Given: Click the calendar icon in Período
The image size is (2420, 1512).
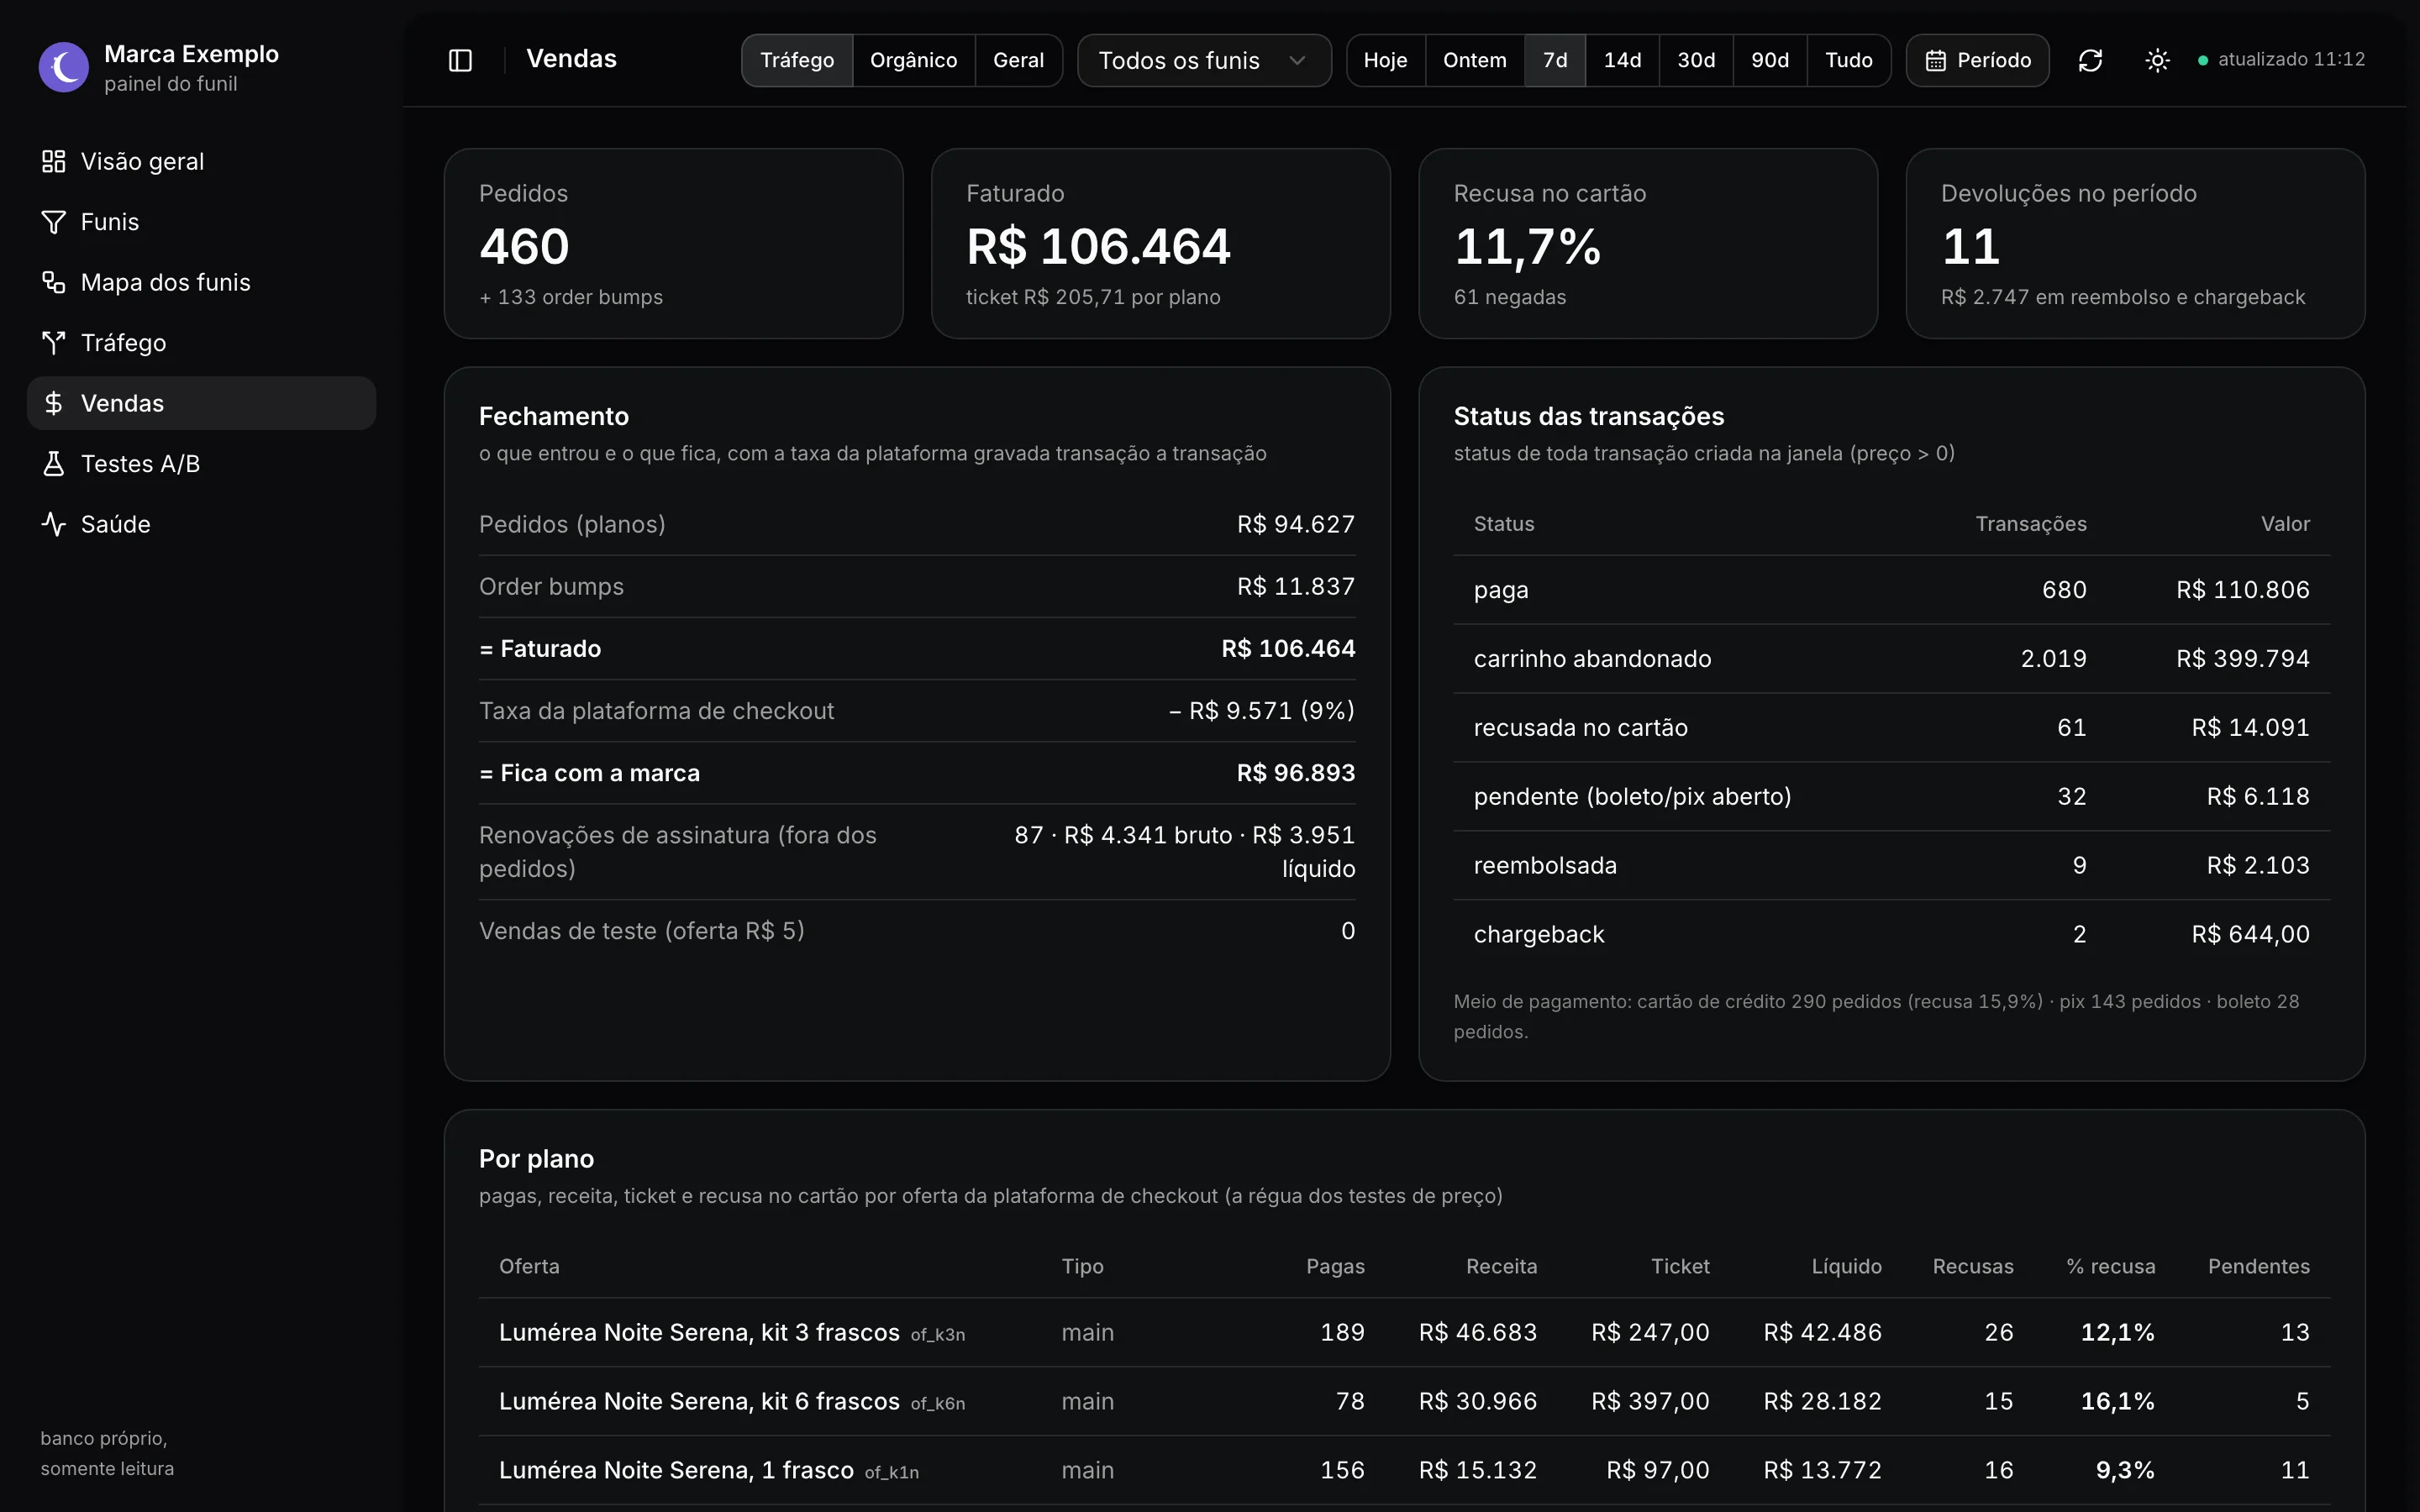Looking at the screenshot, I should tap(1936, 60).
